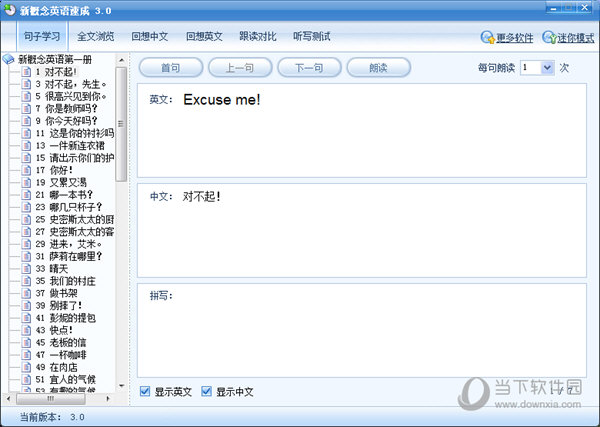The width and height of the screenshot is (600, 427).
Task: Click the document icon of lesson 5
Action: click(x=26, y=96)
